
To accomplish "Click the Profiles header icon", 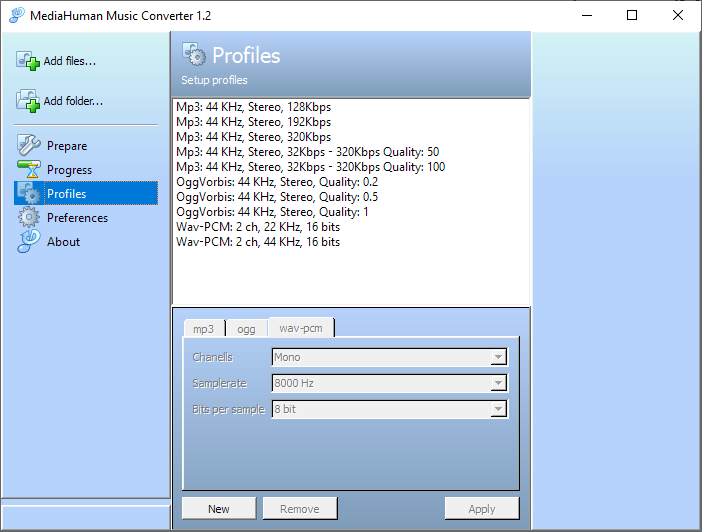I will pyautogui.click(x=194, y=54).
